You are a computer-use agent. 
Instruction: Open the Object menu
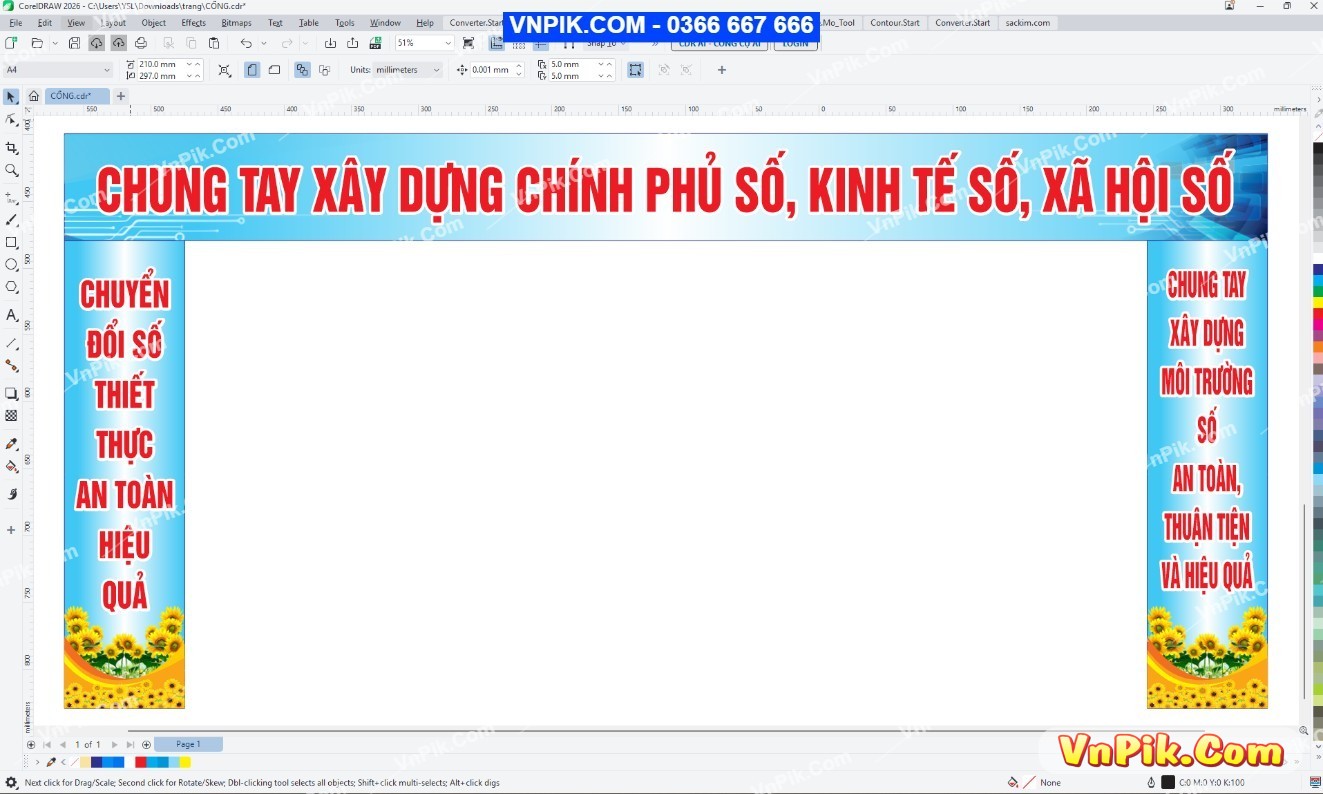154,23
